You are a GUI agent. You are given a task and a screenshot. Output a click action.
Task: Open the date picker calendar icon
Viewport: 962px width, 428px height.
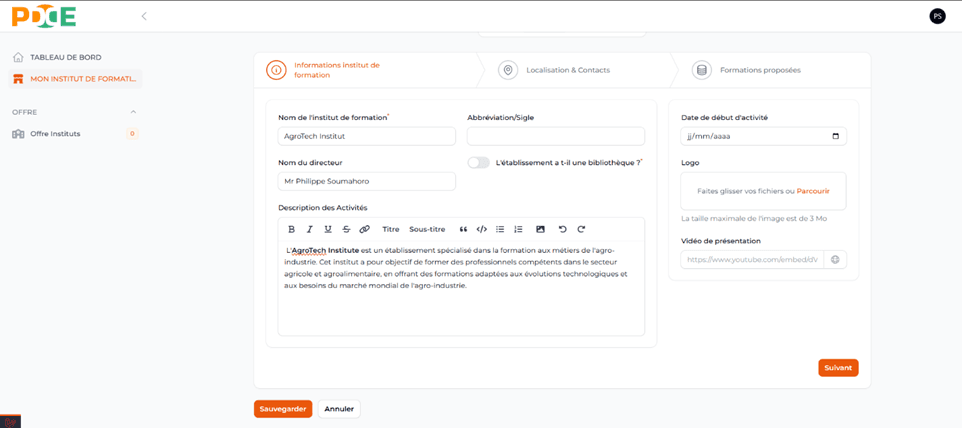tap(835, 137)
